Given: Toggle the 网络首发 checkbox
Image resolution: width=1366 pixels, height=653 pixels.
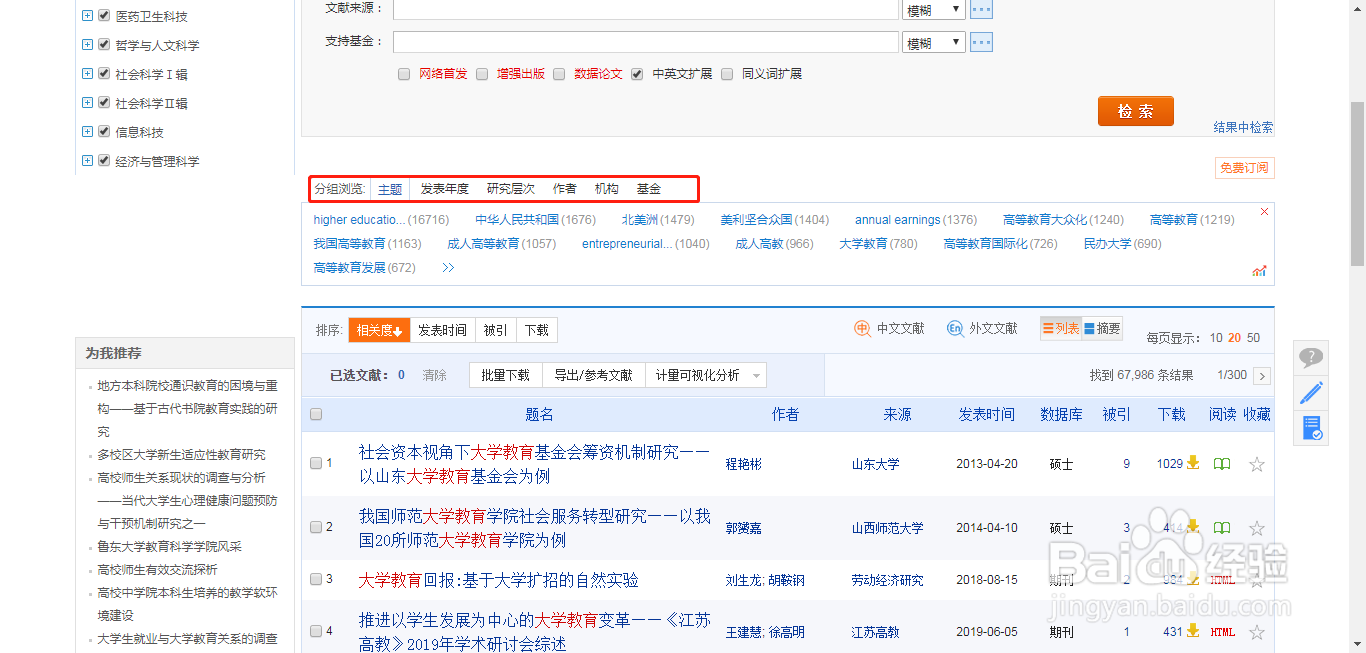Looking at the screenshot, I should click(404, 74).
